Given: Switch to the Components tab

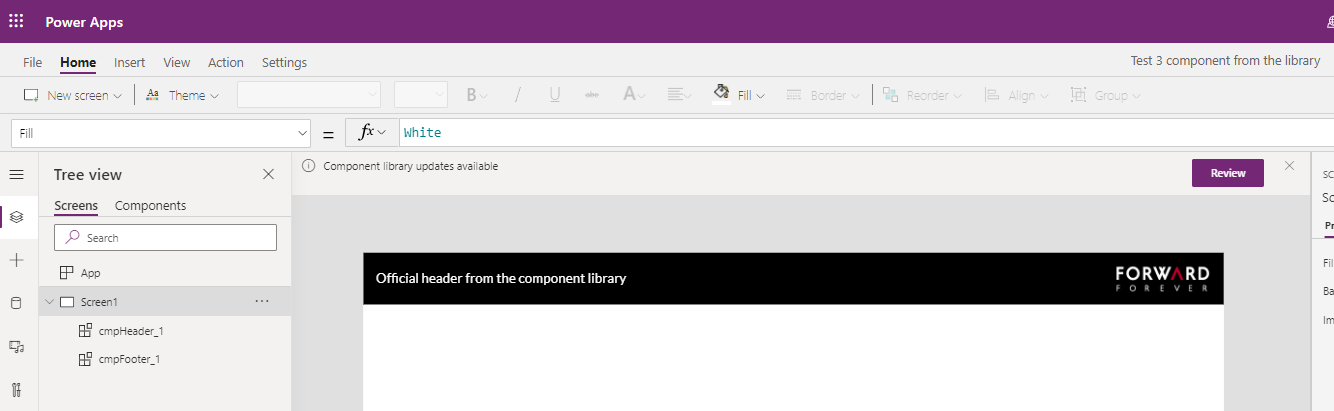Looking at the screenshot, I should coord(150,206).
